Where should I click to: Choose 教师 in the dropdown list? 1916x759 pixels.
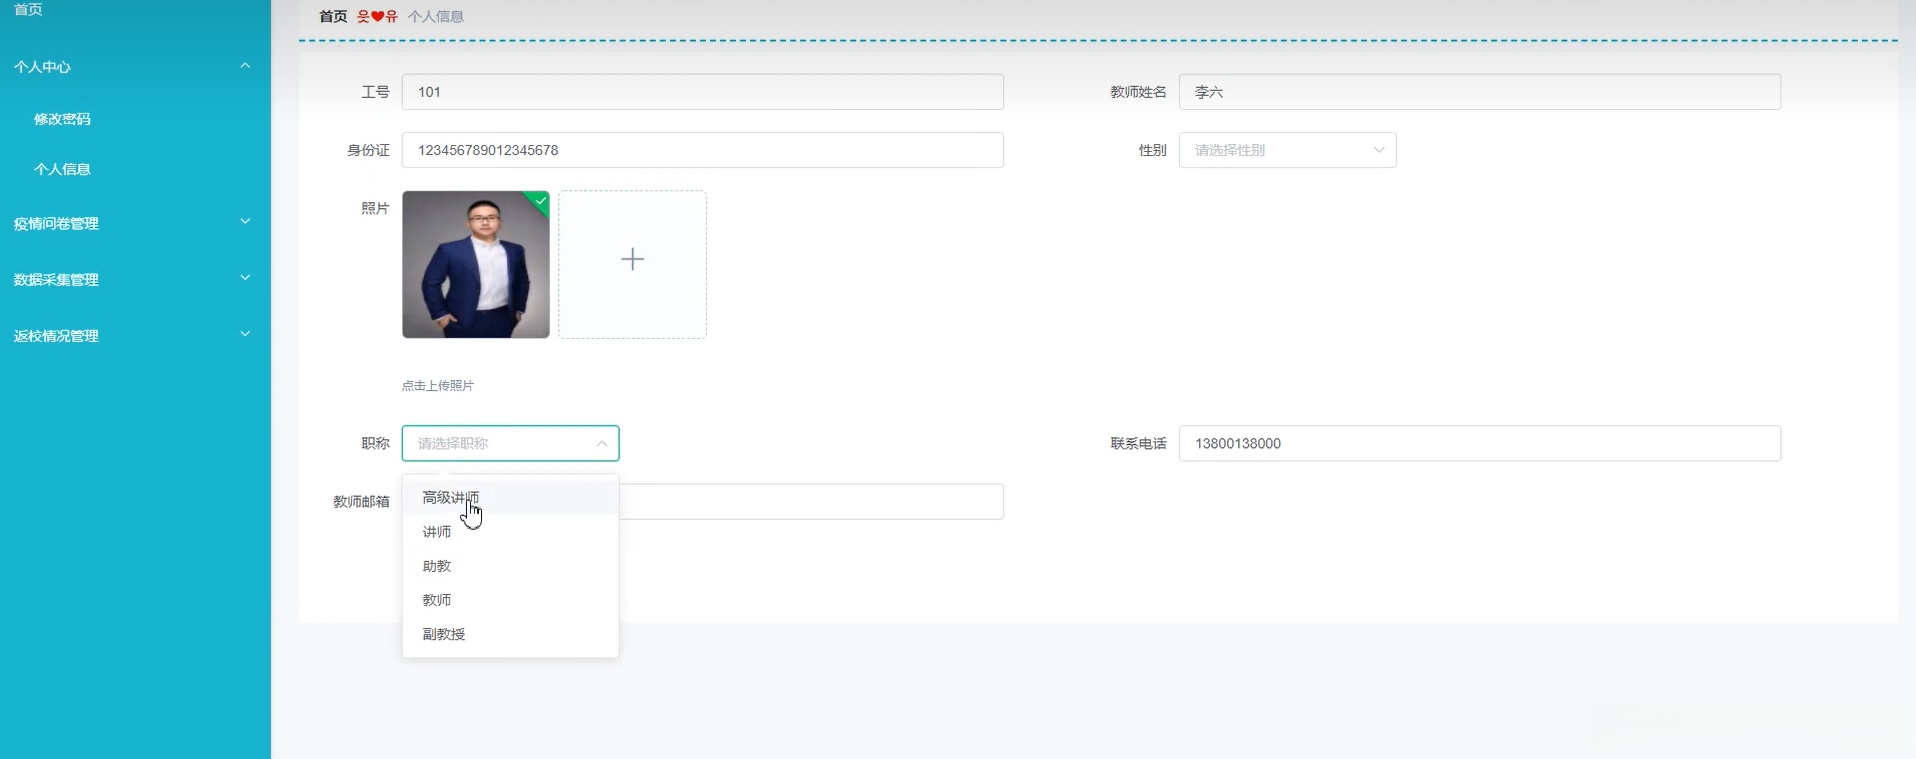tap(510, 600)
